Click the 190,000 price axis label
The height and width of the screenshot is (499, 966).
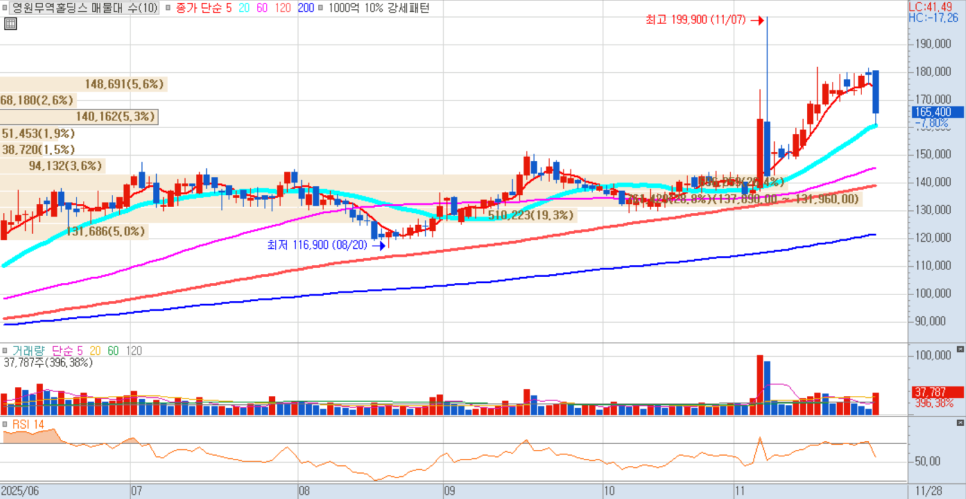tap(934, 44)
